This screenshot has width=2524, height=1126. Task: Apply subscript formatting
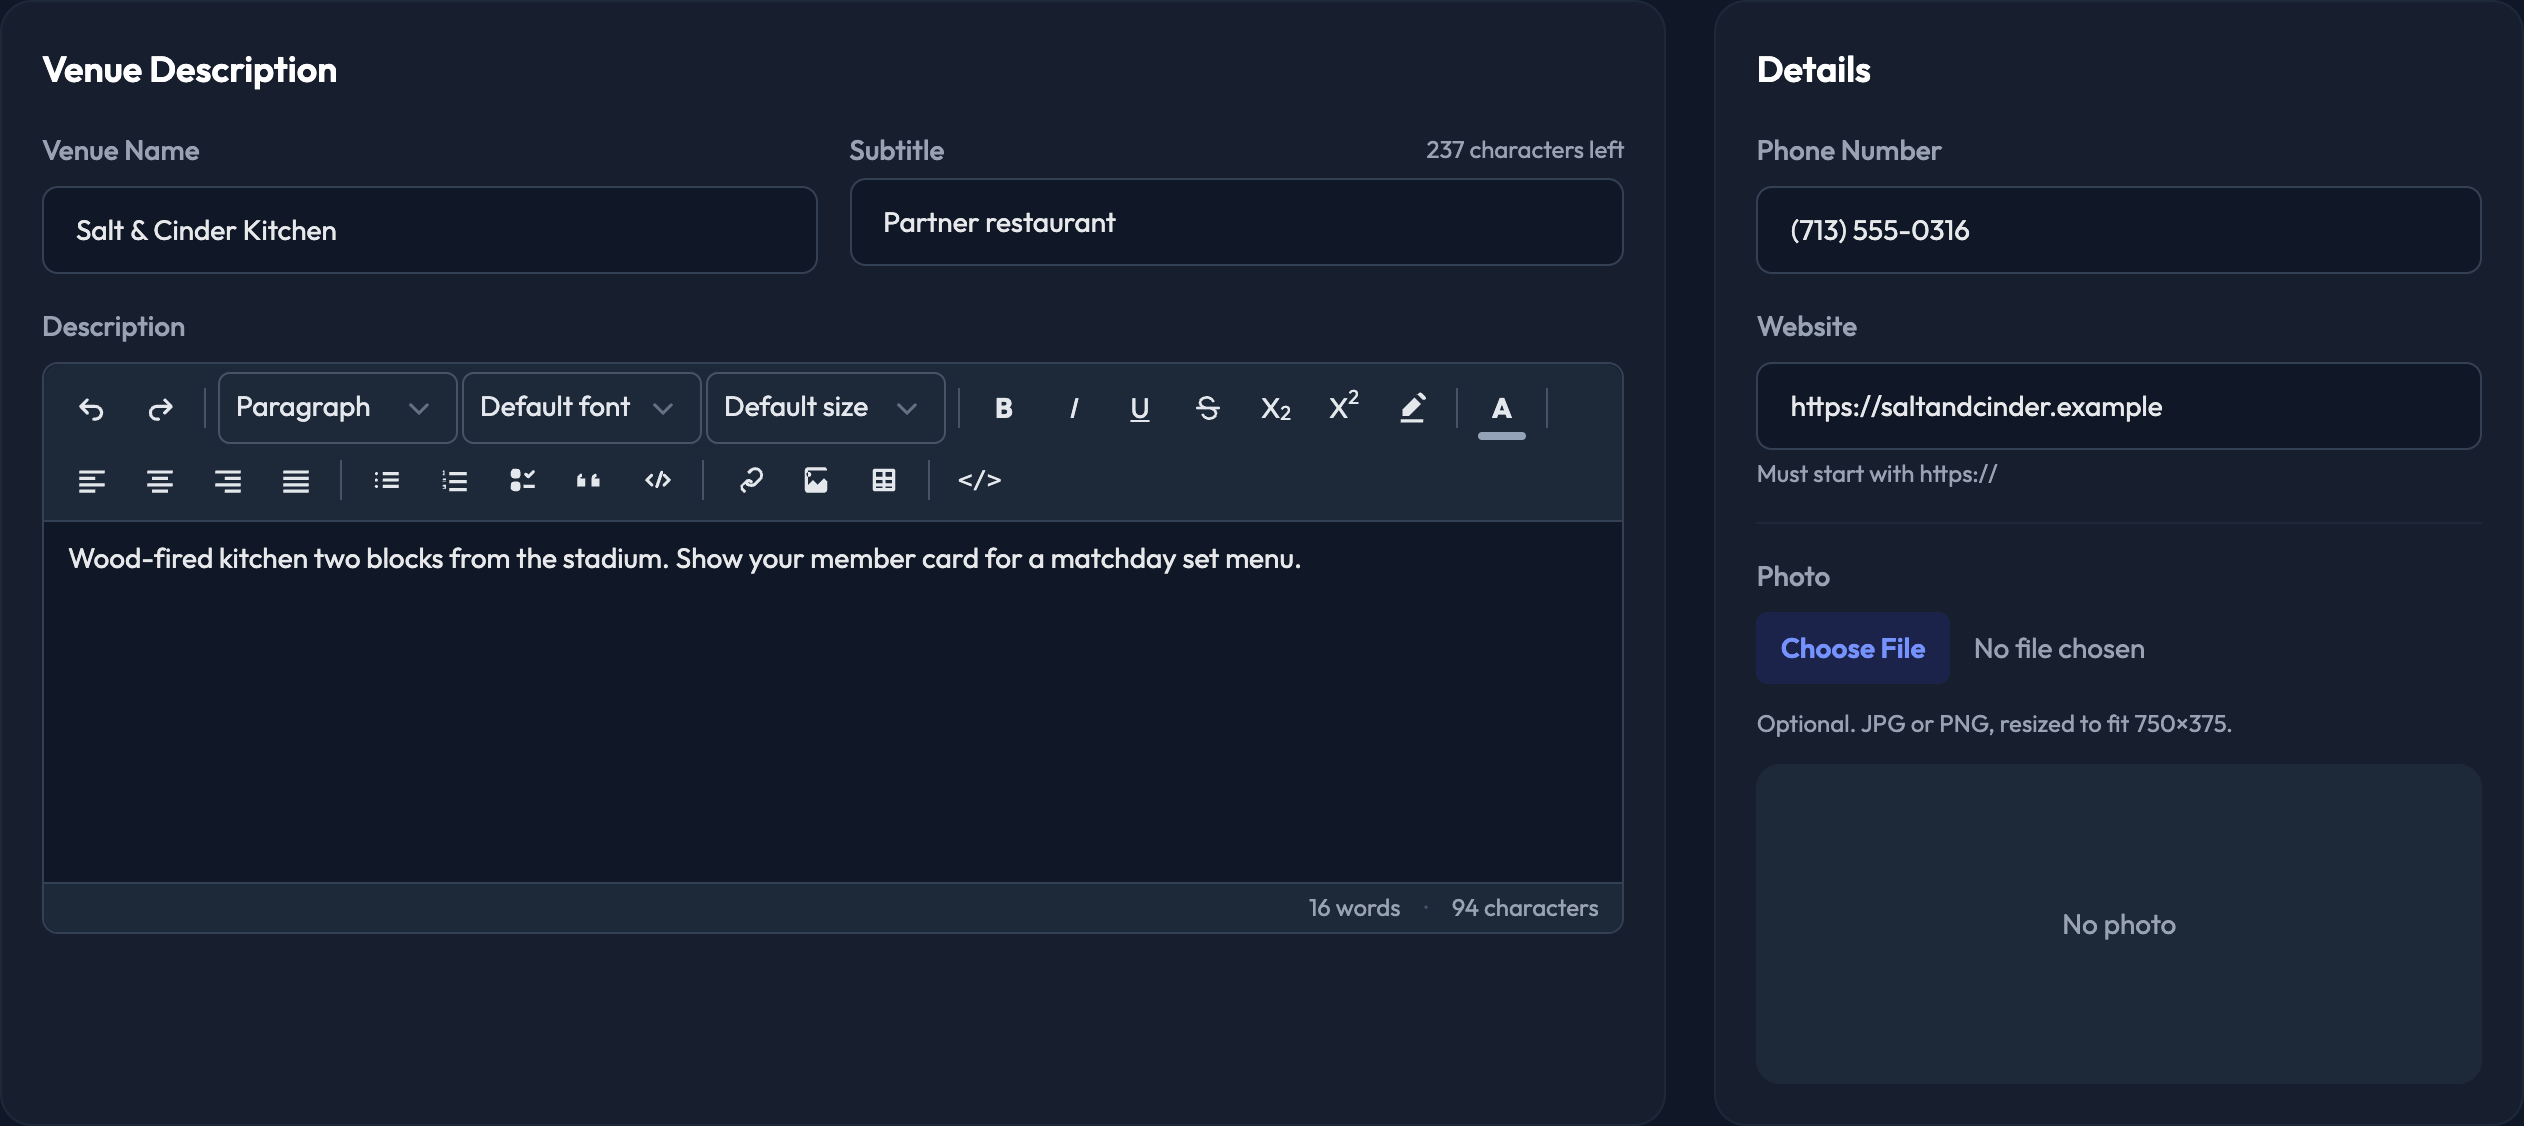(x=1276, y=408)
